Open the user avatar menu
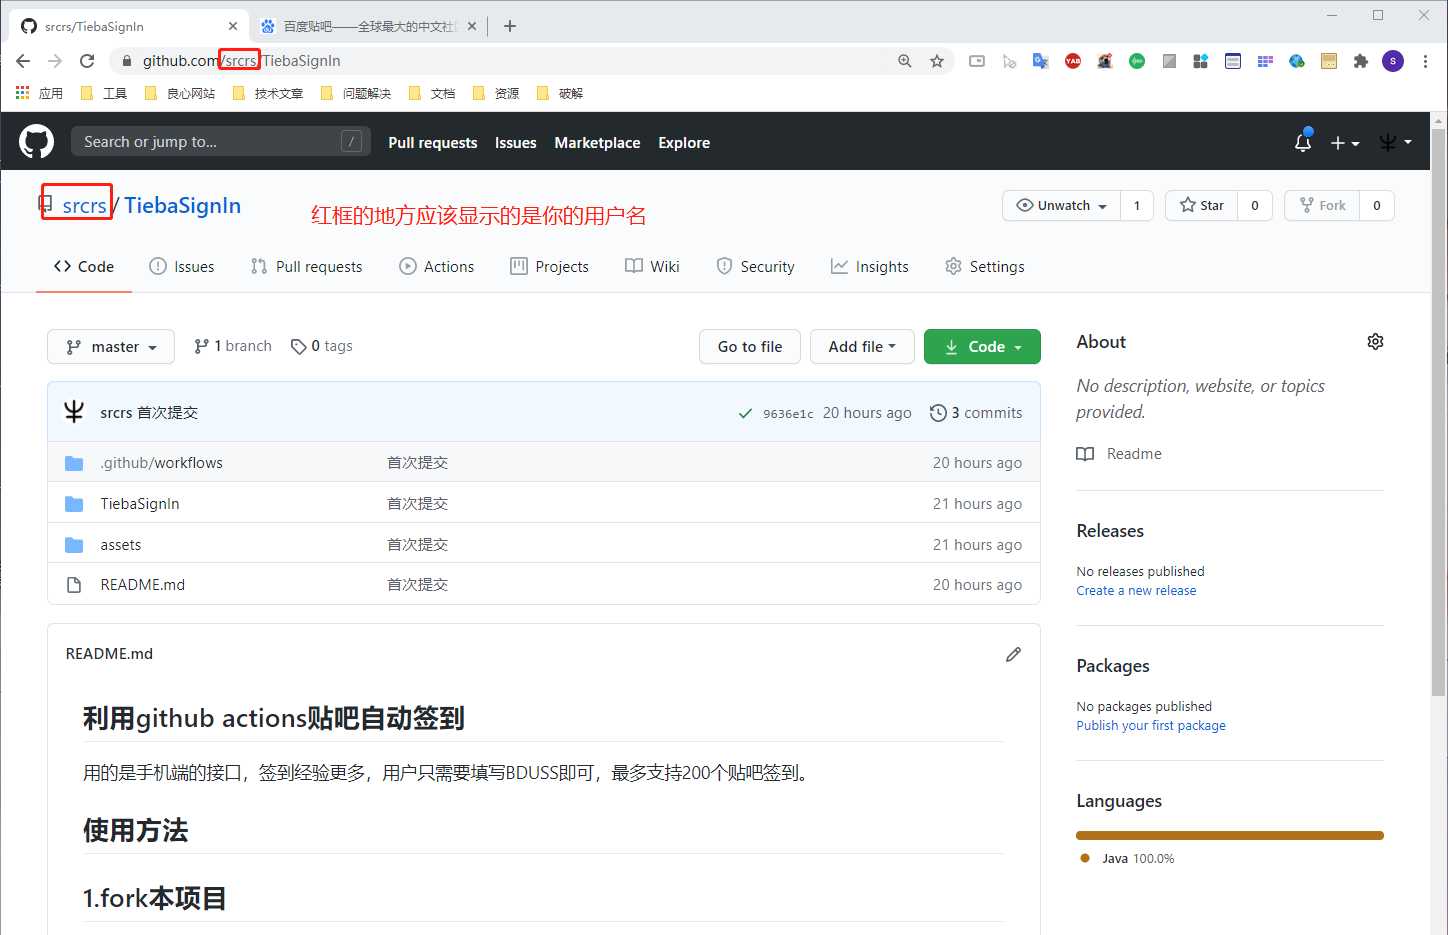This screenshot has width=1448, height=935. (1394, 143)
